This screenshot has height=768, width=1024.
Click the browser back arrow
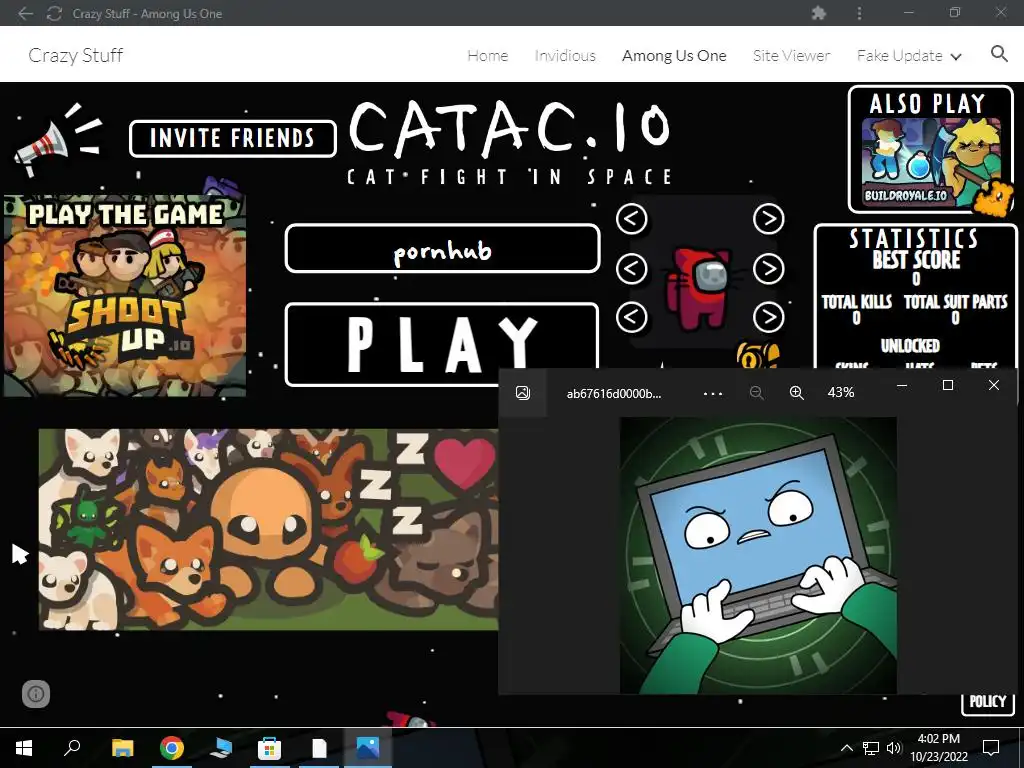coord(25,13)
